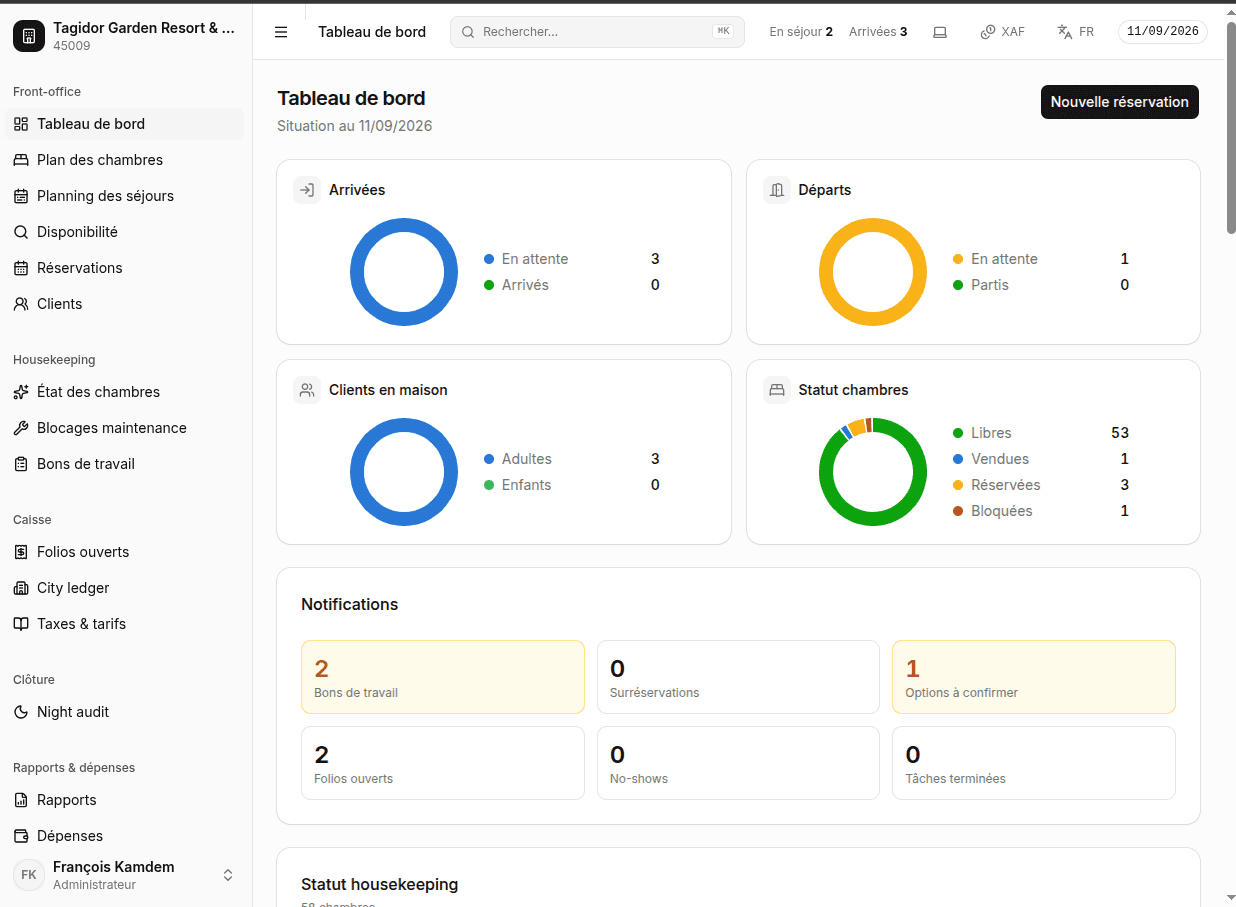The width and height of the screenshot is (1236, 907).
Task: Open the Tâches terminées notification card
Action: [1034, 763]
